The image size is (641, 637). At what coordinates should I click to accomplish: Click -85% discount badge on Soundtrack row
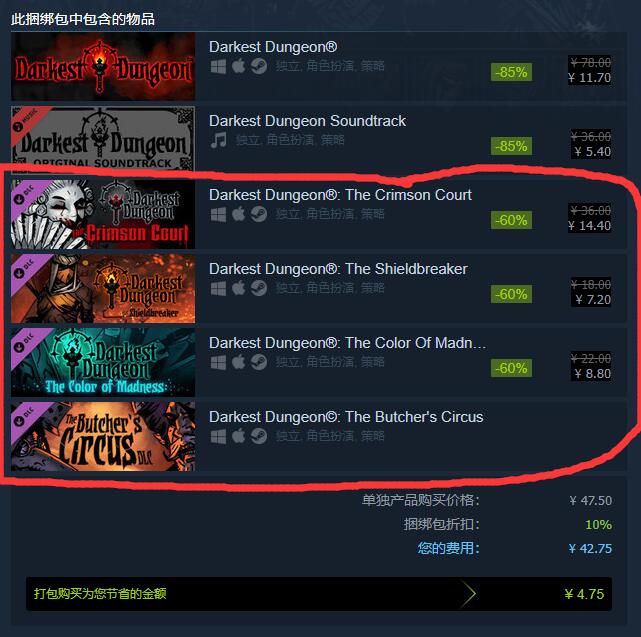point(511,146)
